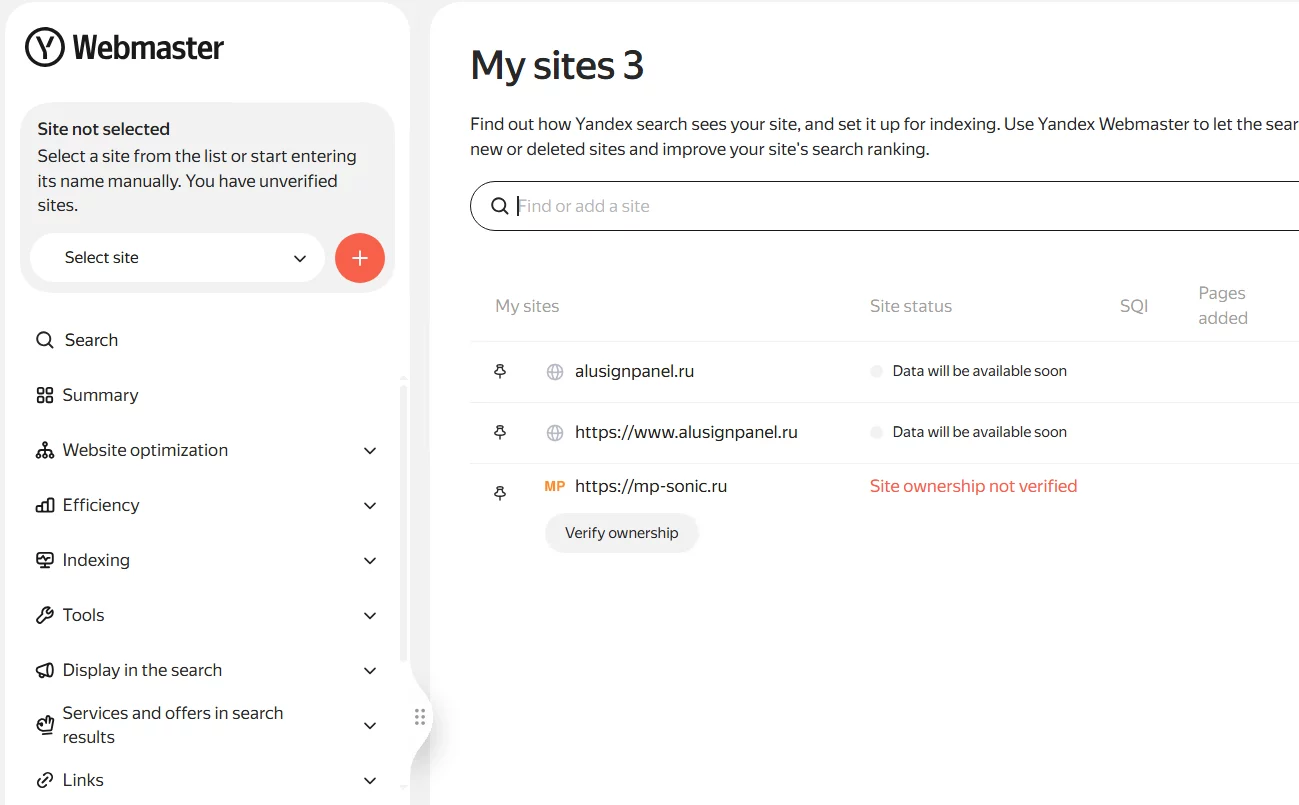Image resolution: width=1299 pixels, height=805 pixels.
Task: Click the Site ownership not verified status
Action: (x=973, y=486)
